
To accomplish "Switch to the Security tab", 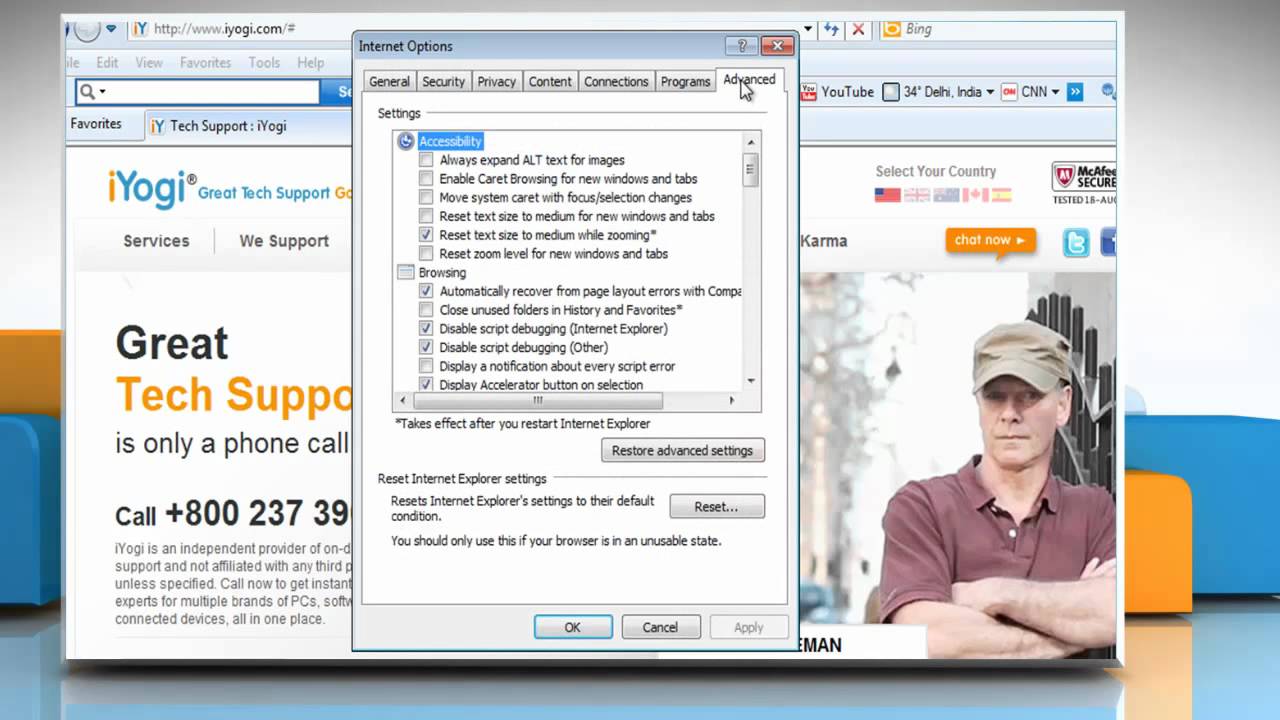I will pyautogui.click(x=443, y=82).
